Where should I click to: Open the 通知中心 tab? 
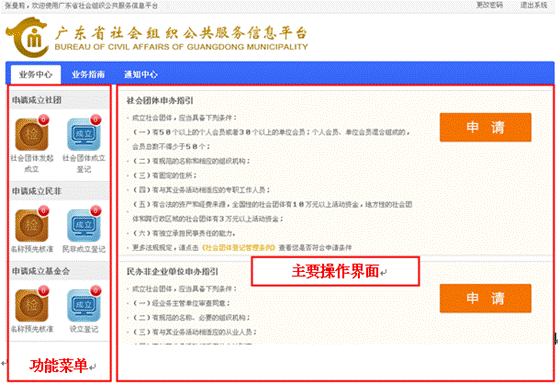click(141, 74)
